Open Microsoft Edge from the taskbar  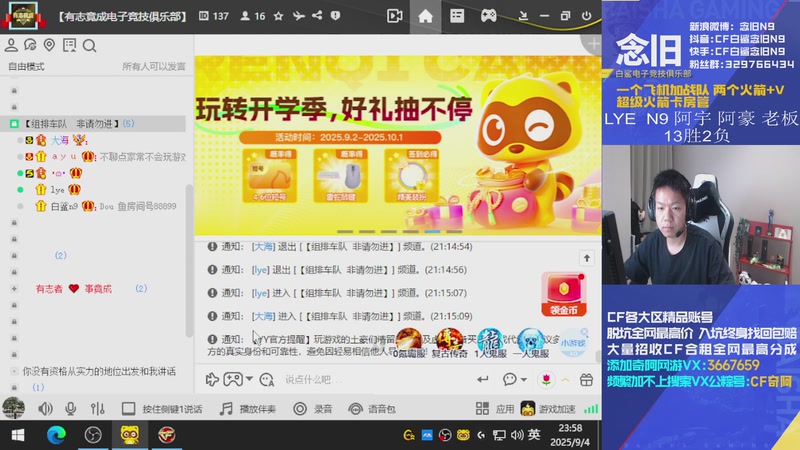[56, 435]
